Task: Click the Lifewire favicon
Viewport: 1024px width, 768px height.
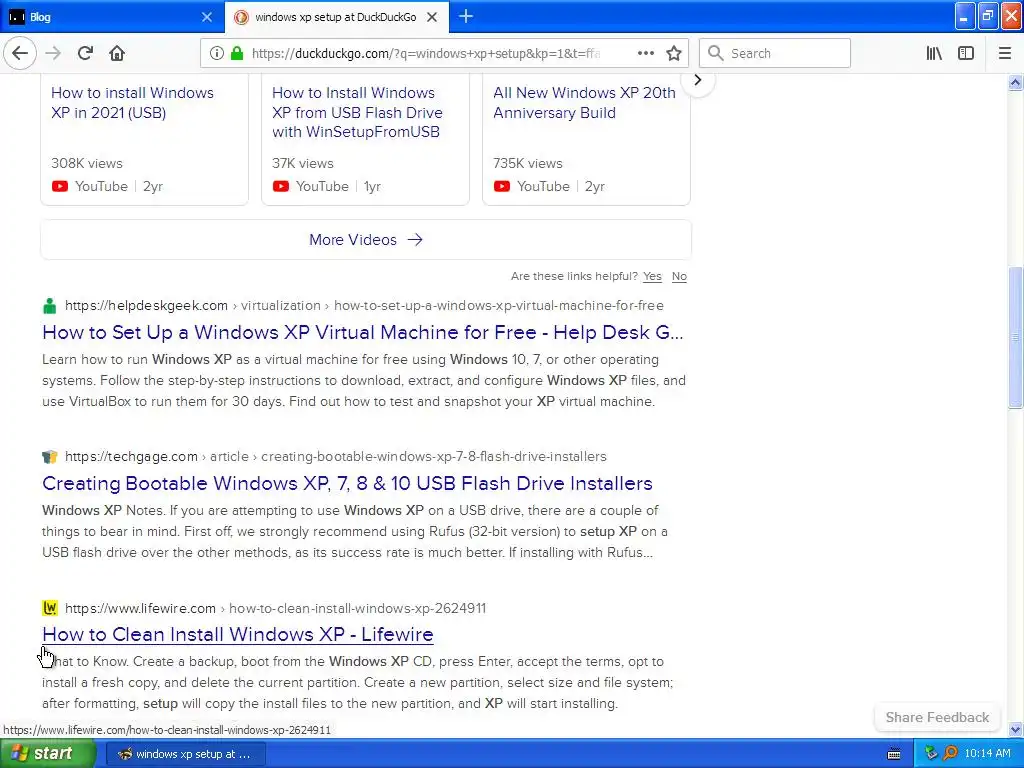Action: [x=50, y=608]
